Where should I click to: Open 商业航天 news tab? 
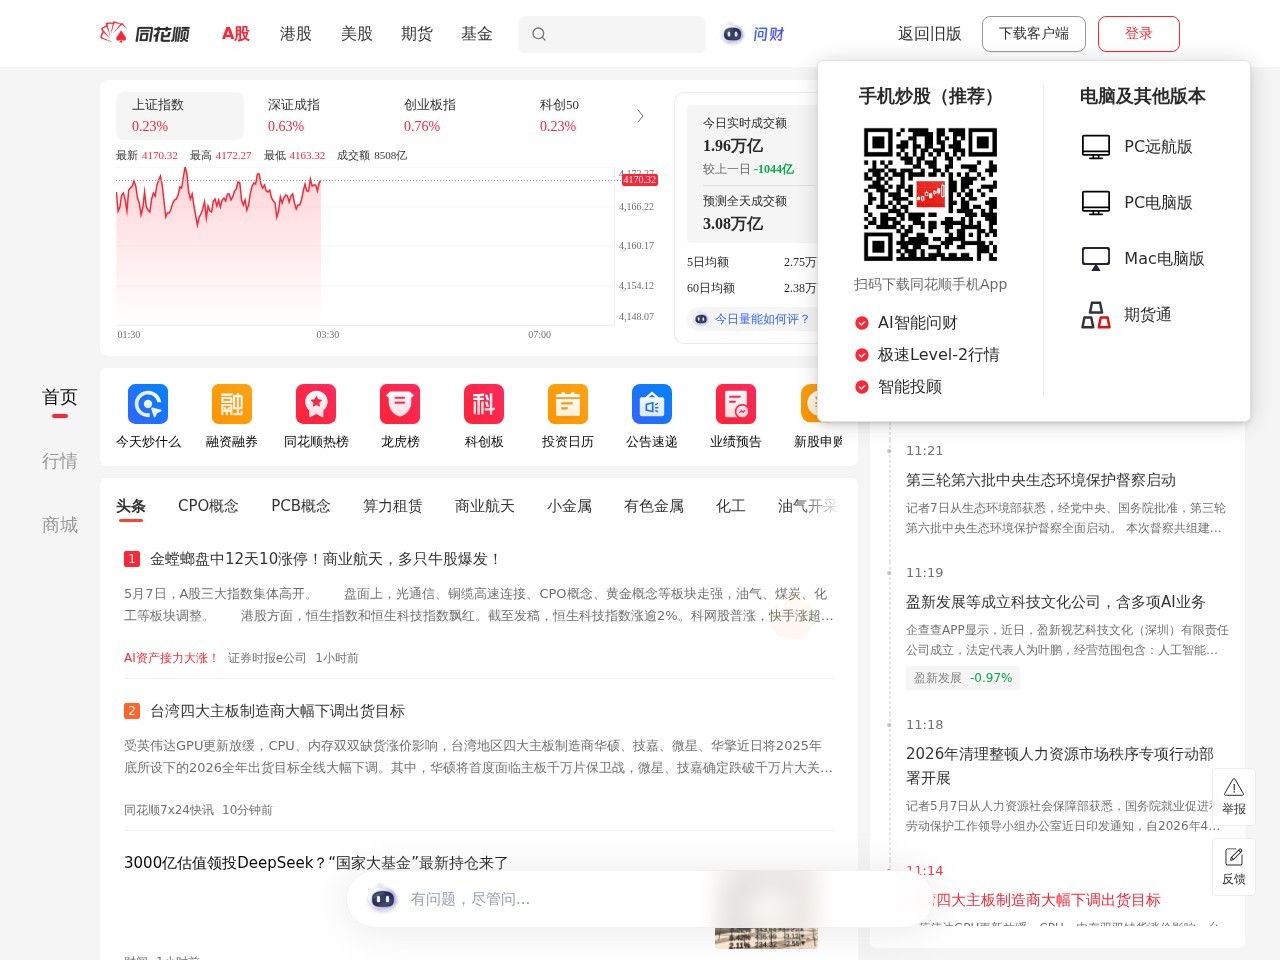click(485, 506)
